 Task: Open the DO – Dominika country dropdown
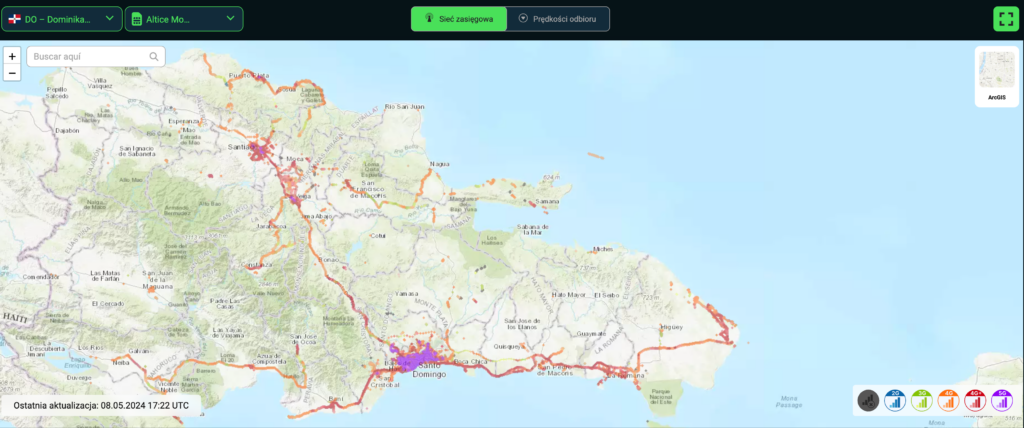point(62,19)
